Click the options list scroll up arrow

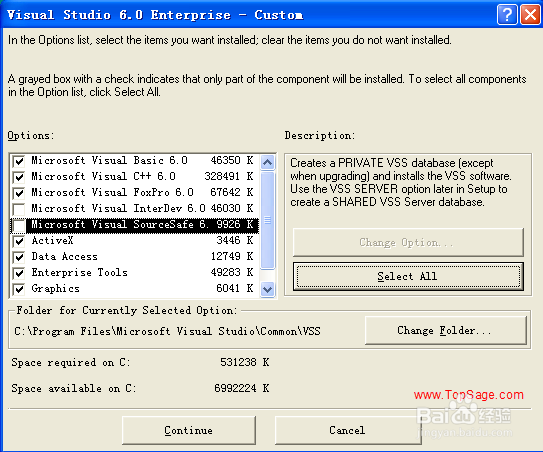[267, 162]
